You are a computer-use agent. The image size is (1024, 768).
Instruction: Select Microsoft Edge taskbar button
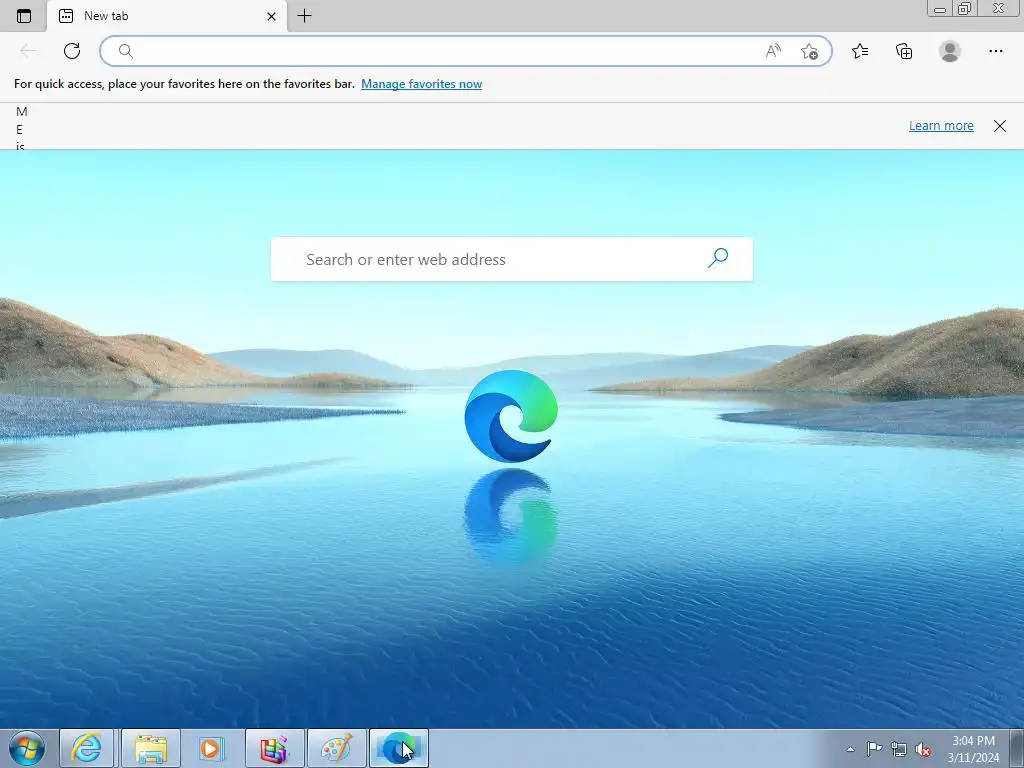pyautogui.click(x=399, y=748)
